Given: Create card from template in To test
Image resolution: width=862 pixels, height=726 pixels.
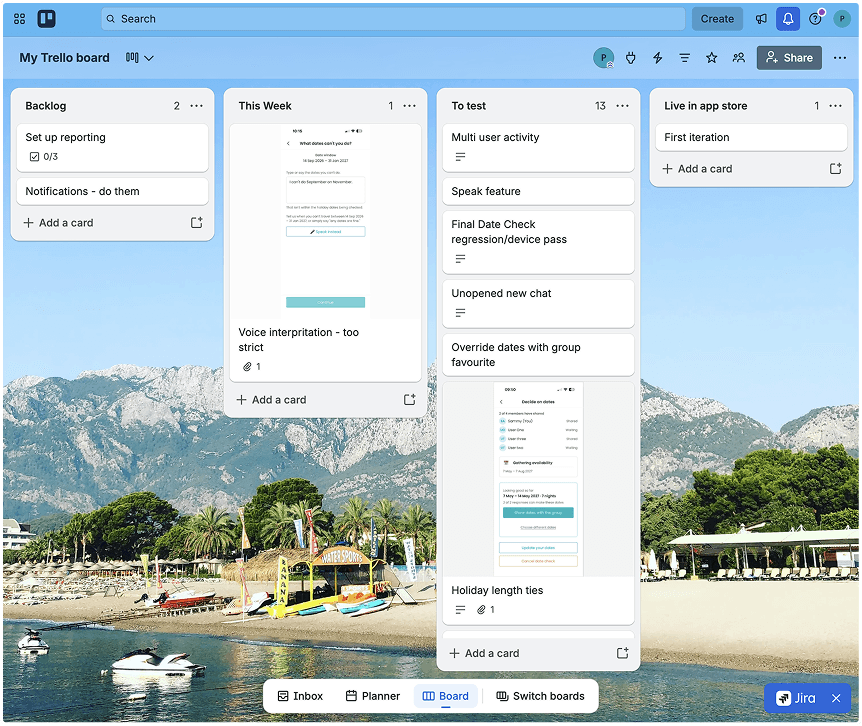Looking at the screenshot, I should pyautogui.click(x=622, y=653).
